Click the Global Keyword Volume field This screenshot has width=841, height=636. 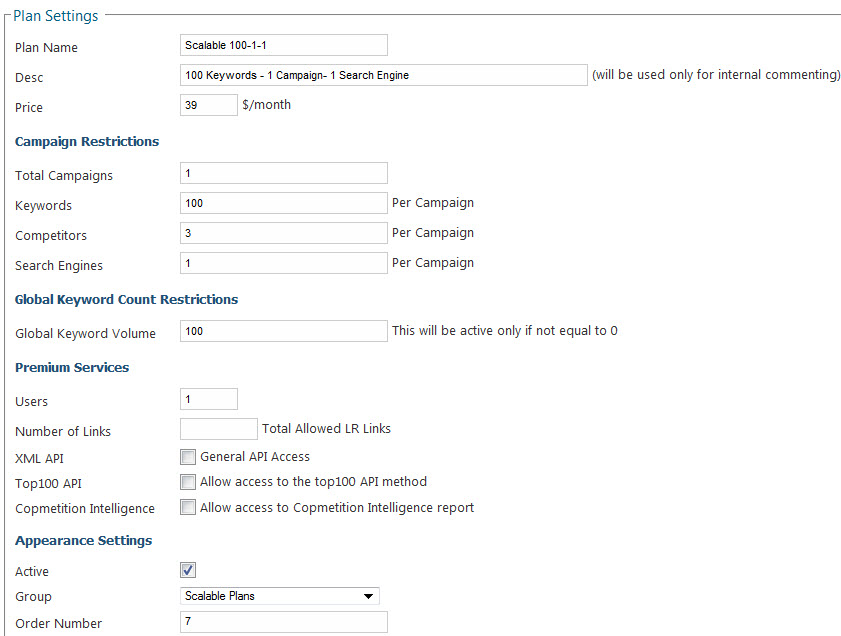283,331
